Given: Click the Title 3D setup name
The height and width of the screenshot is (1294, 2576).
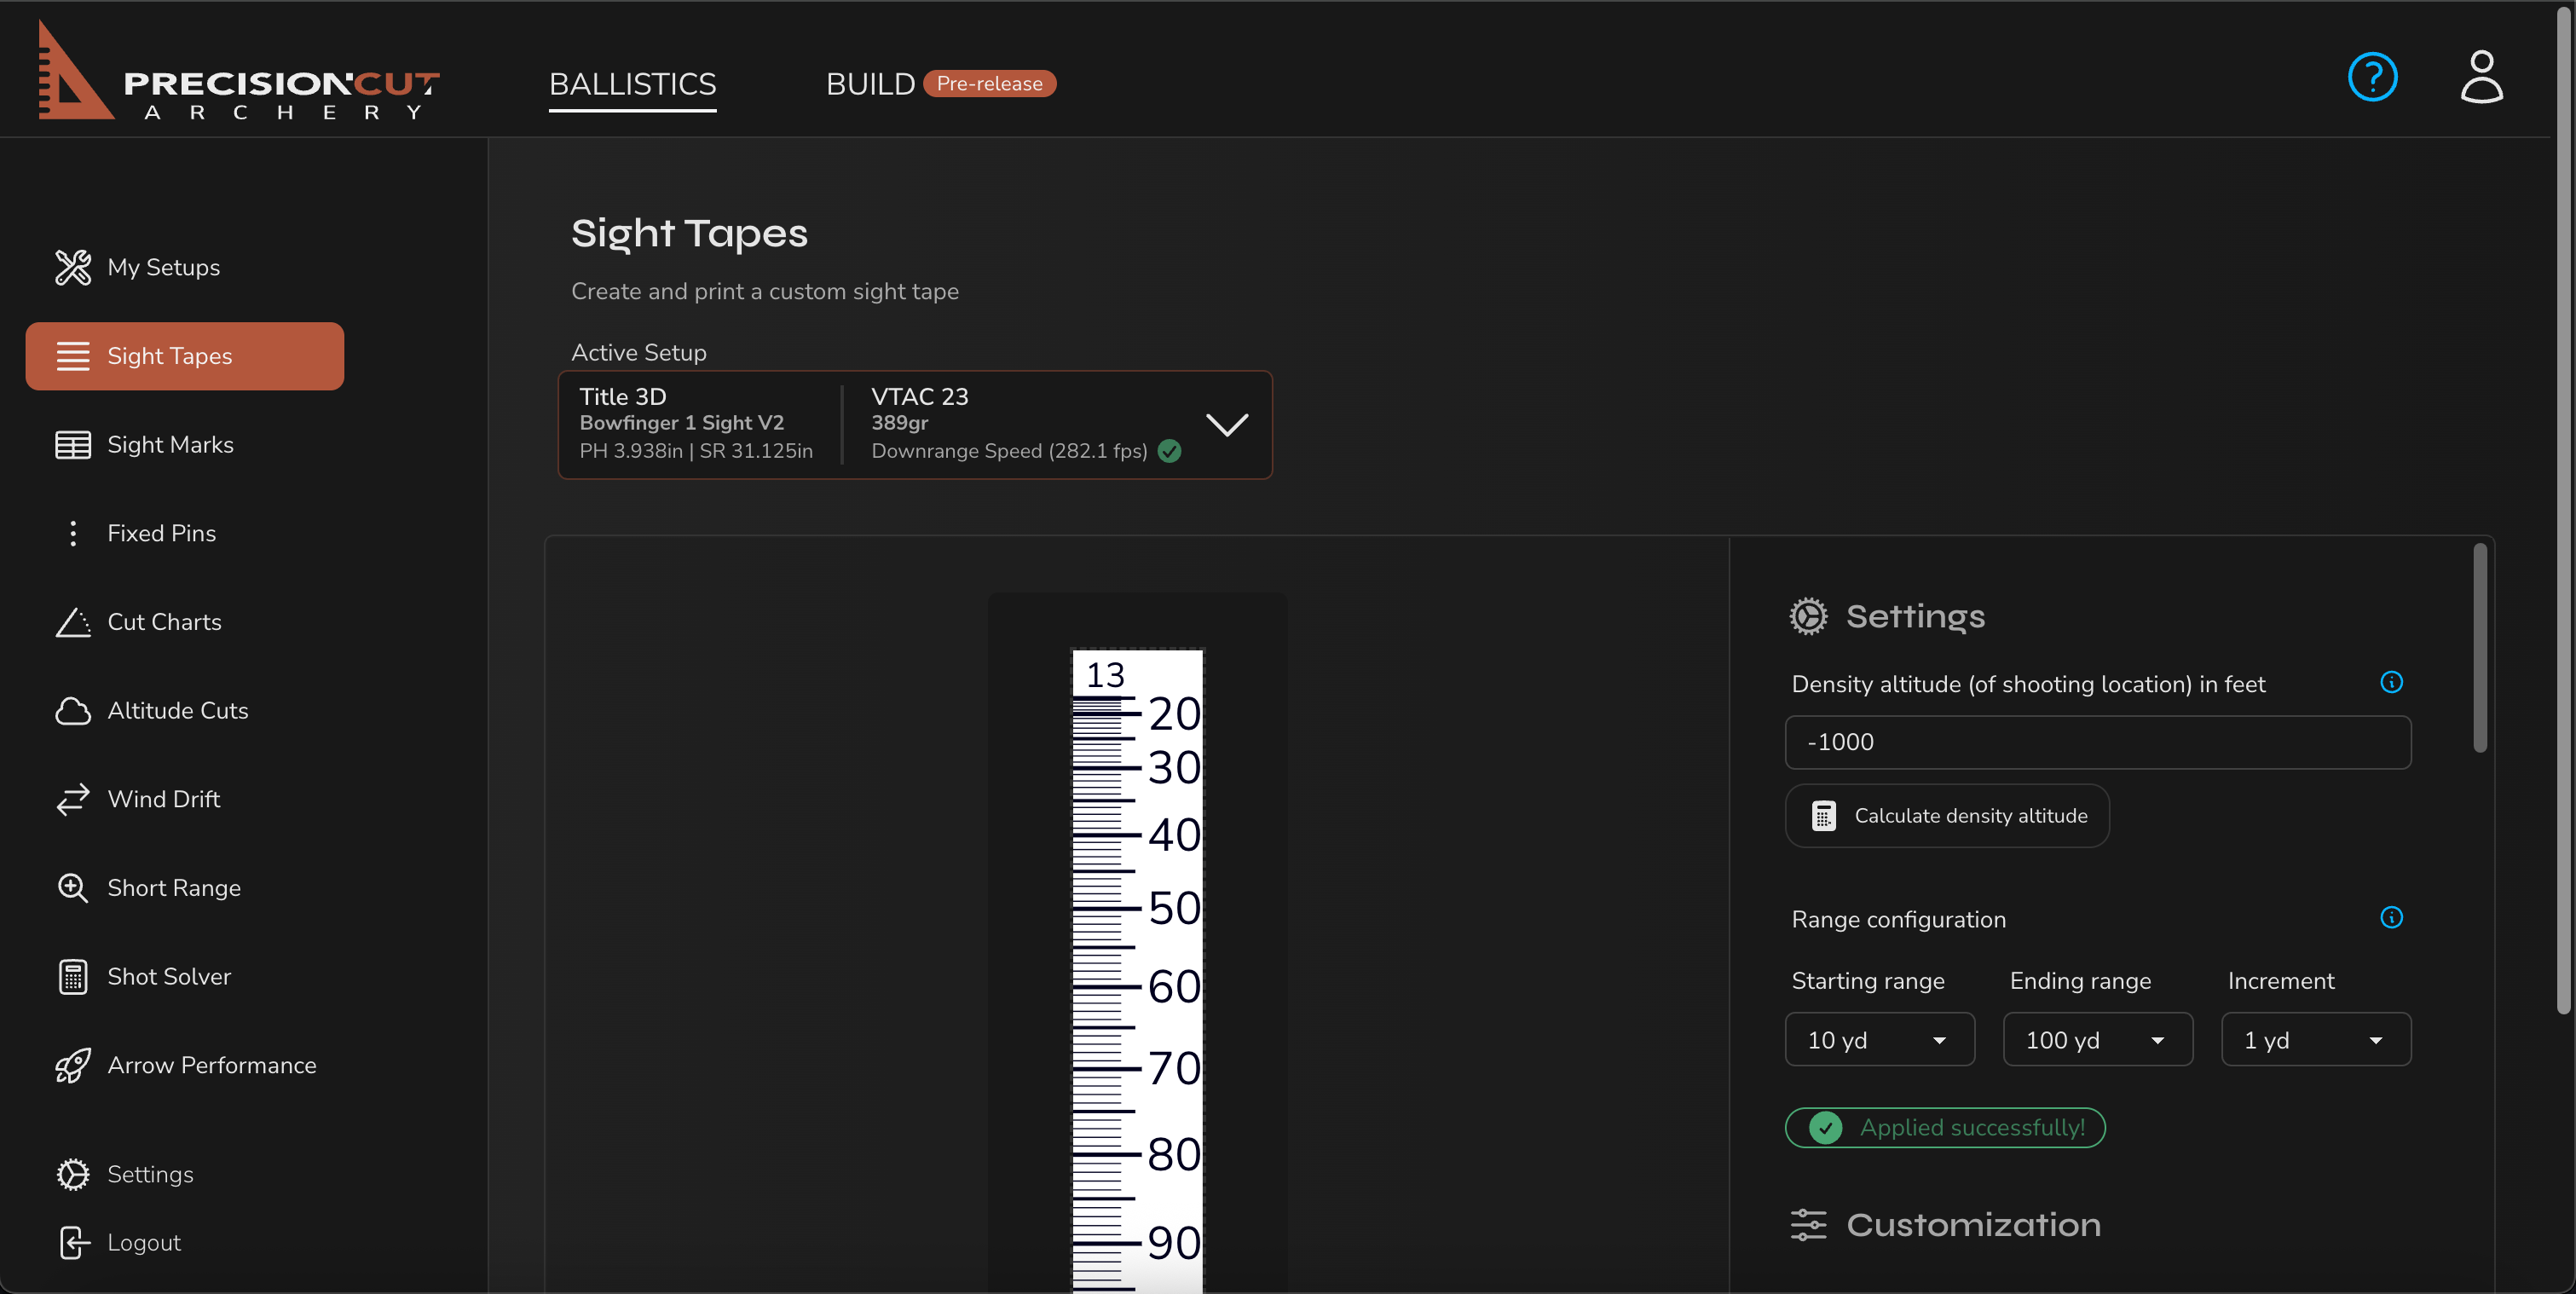Looking at the screenshot, I should coord(623,397).
